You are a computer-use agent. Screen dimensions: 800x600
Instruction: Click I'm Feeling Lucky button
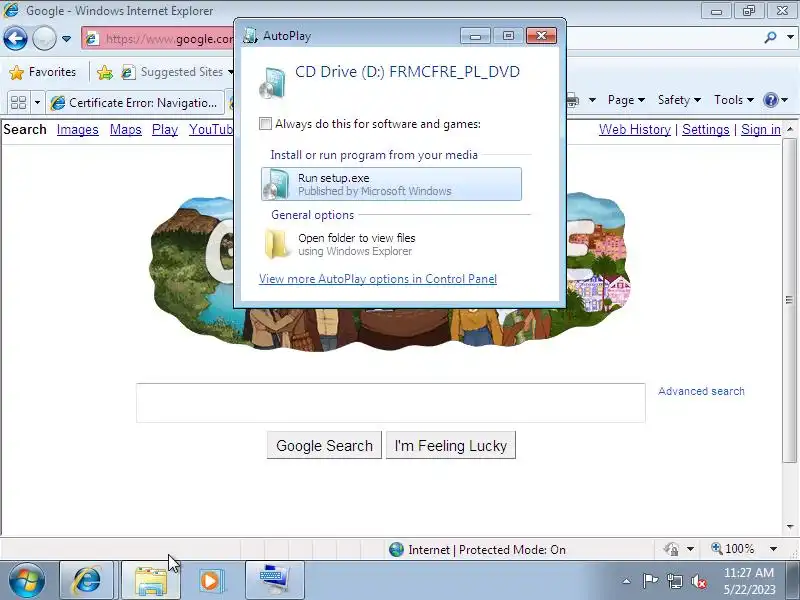(x=451, y=445)
